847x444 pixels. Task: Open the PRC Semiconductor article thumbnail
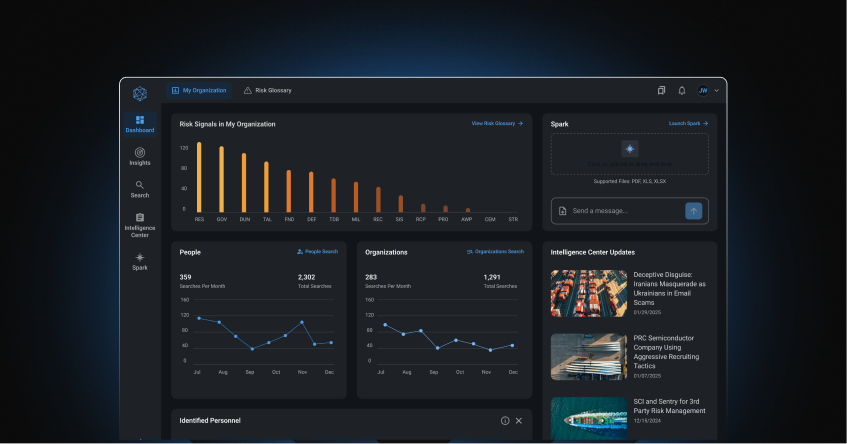[588, 356]
